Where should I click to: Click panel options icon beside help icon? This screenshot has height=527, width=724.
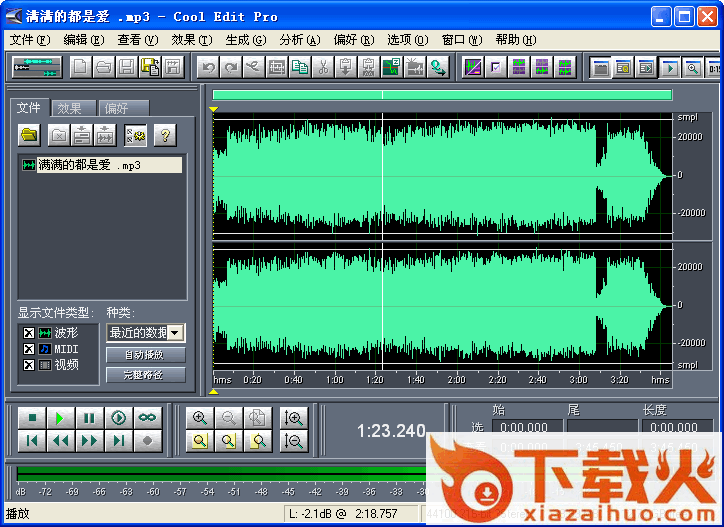[x=135, y=135]
